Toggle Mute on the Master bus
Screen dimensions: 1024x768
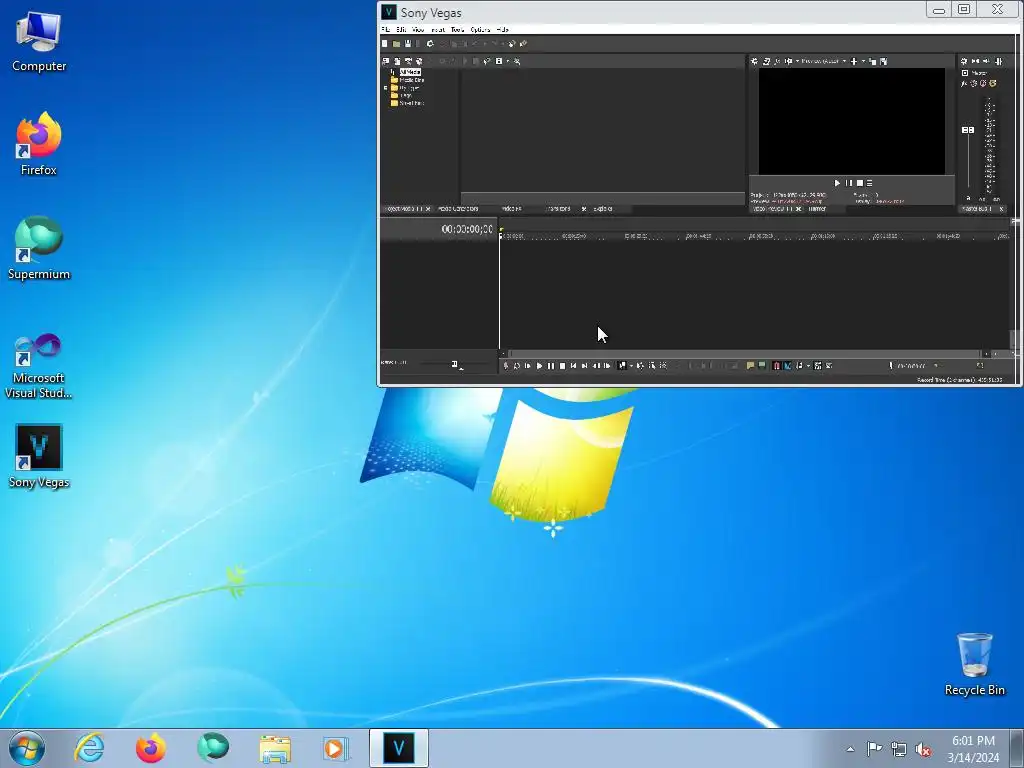click(983, 84)
